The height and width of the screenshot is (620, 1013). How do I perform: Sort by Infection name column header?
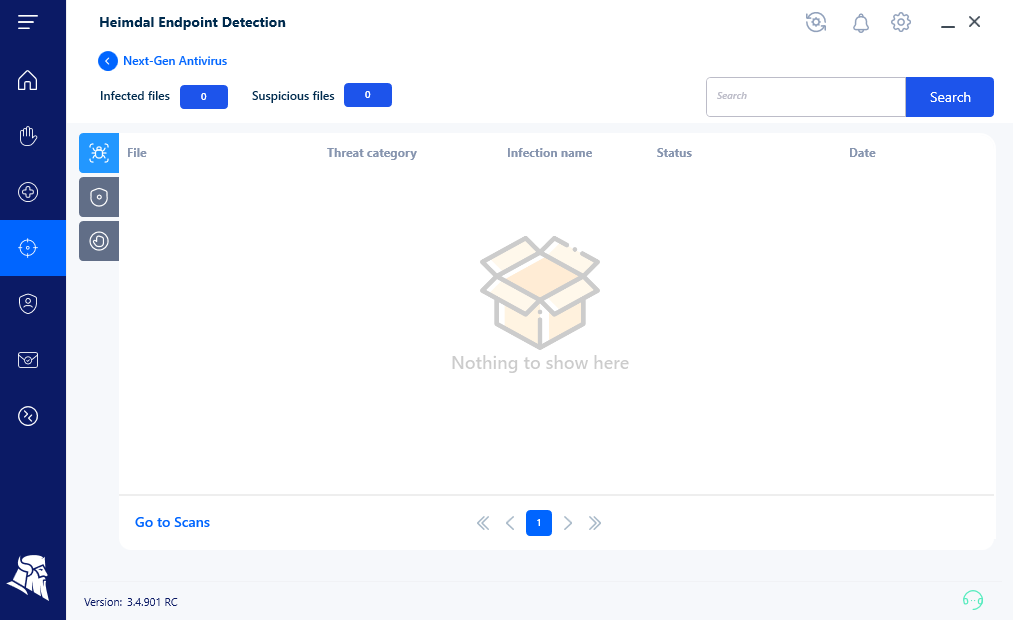(549, 153)
